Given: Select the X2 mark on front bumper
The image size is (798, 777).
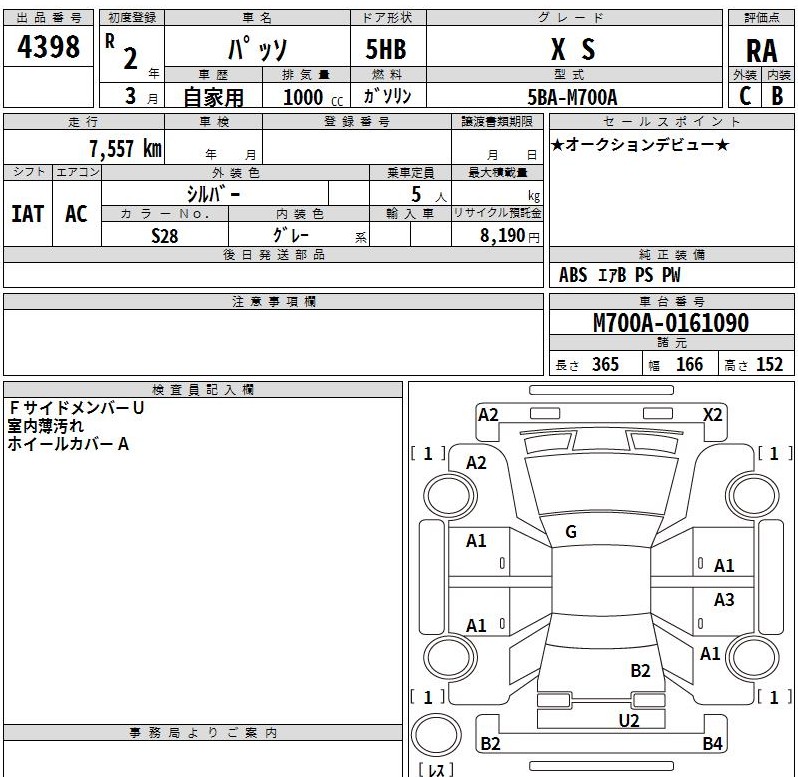Looking at the screenshot, I should tap(712, 415).
